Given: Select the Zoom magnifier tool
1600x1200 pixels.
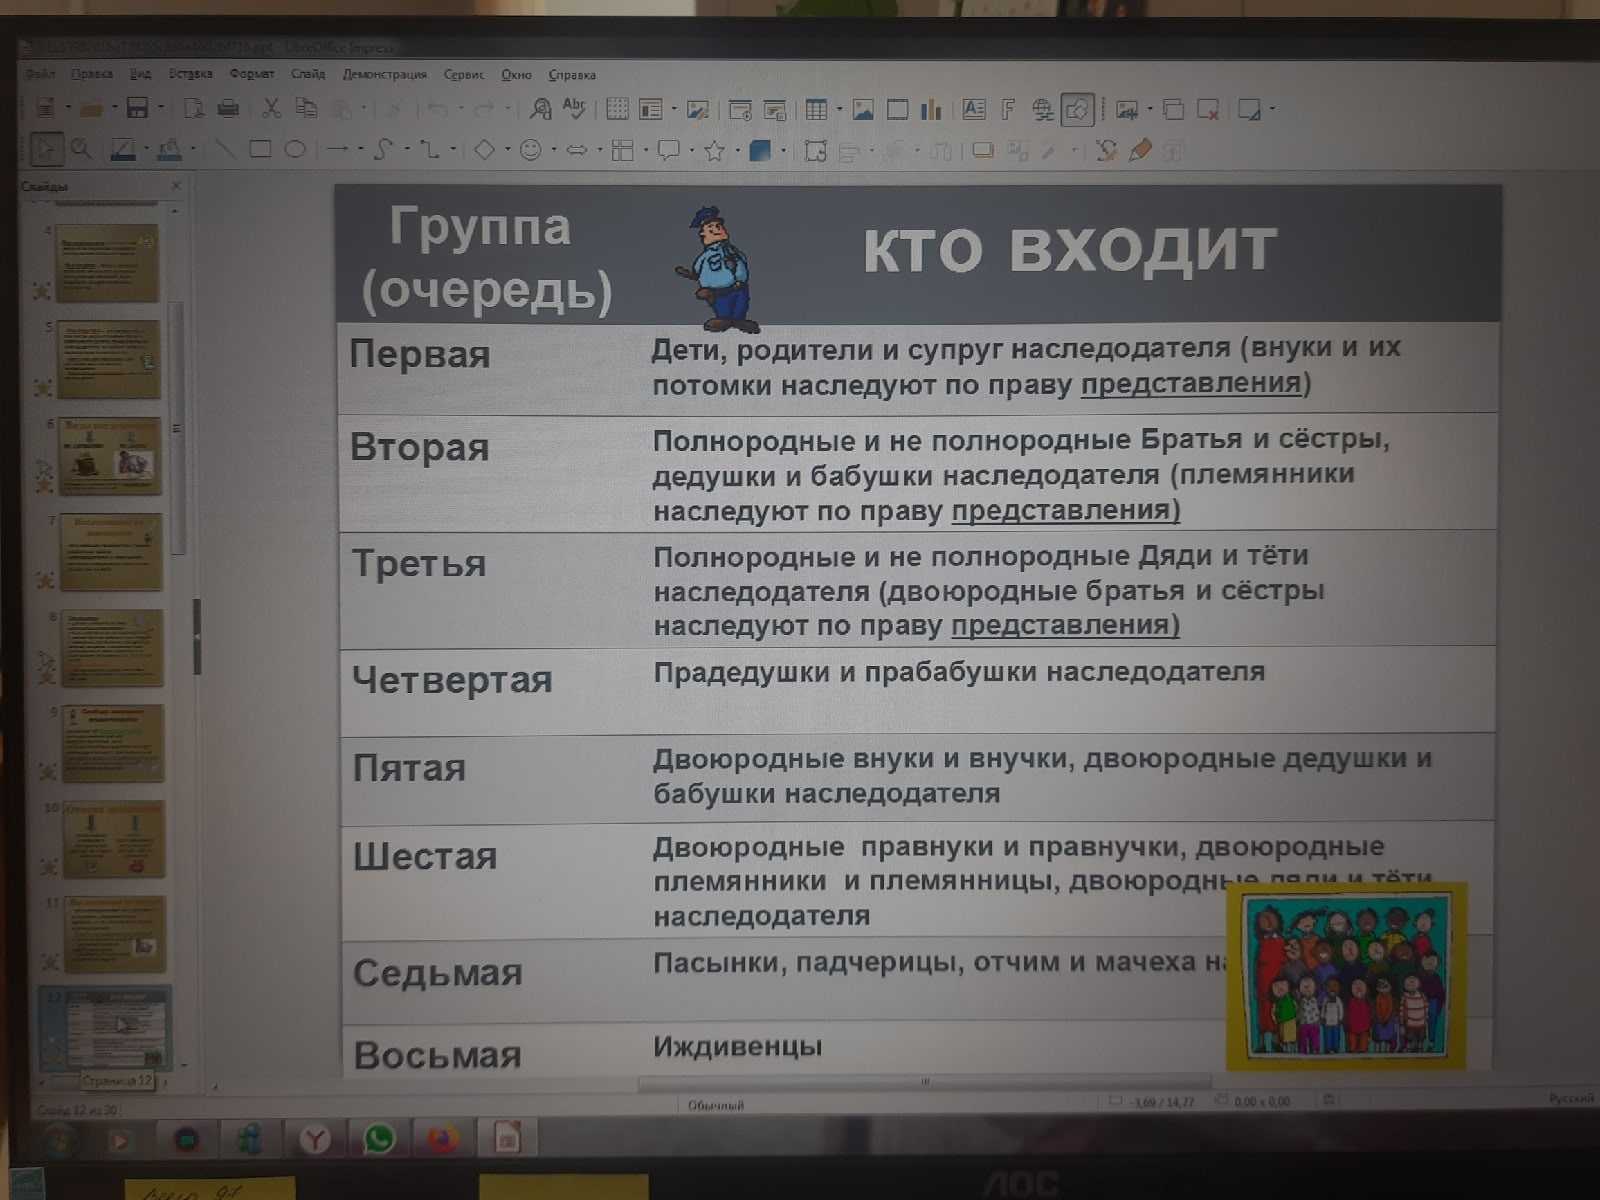Looking at the screenshot, I should [x=81, y=150].
